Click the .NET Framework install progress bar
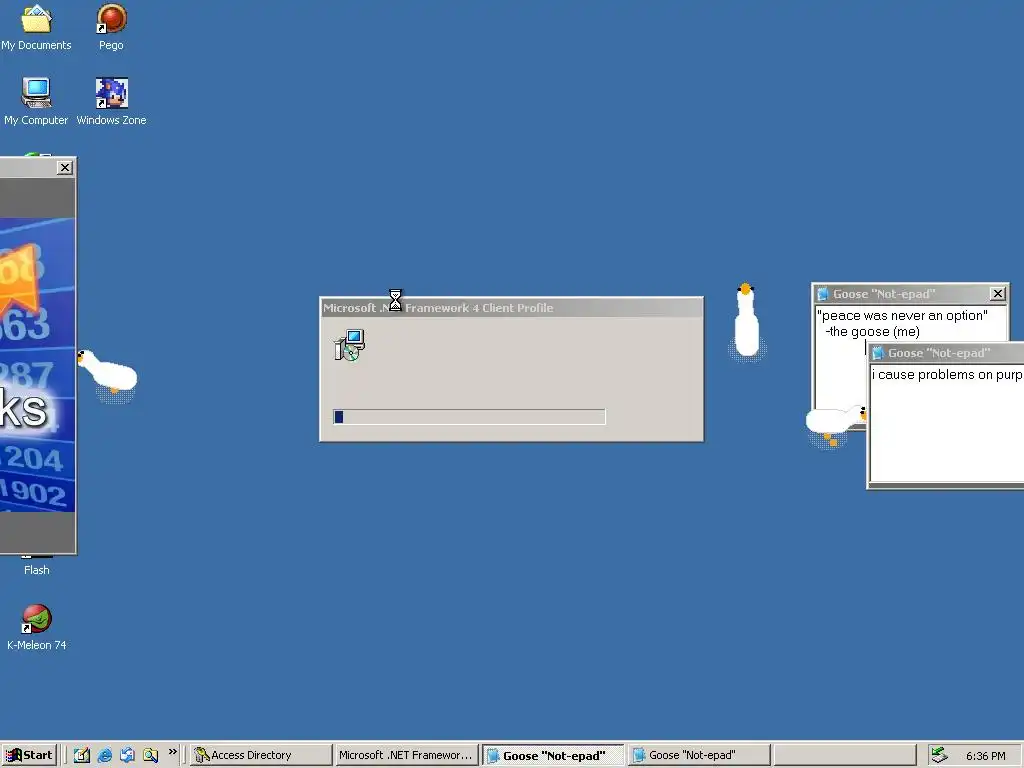Screen dimensions: 1024x768 (469, 417)
